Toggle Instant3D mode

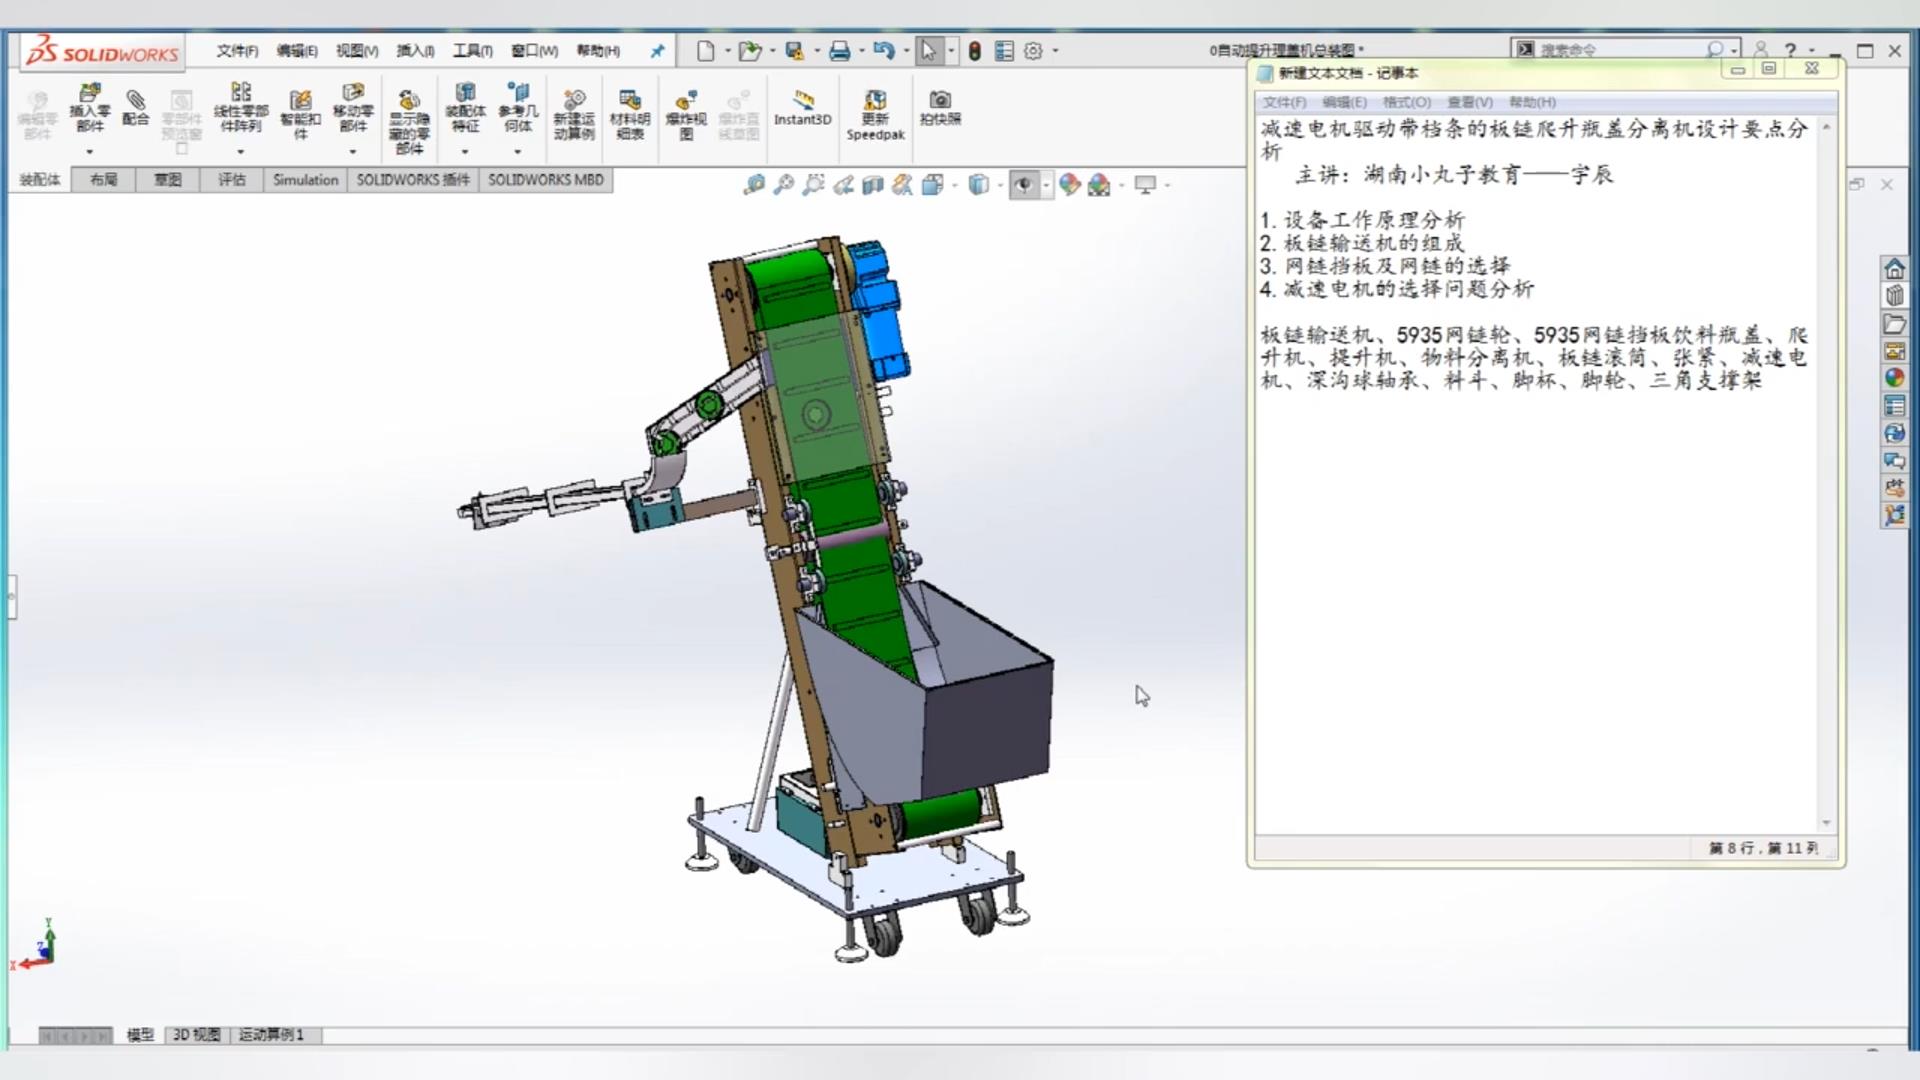pos(802,107)
